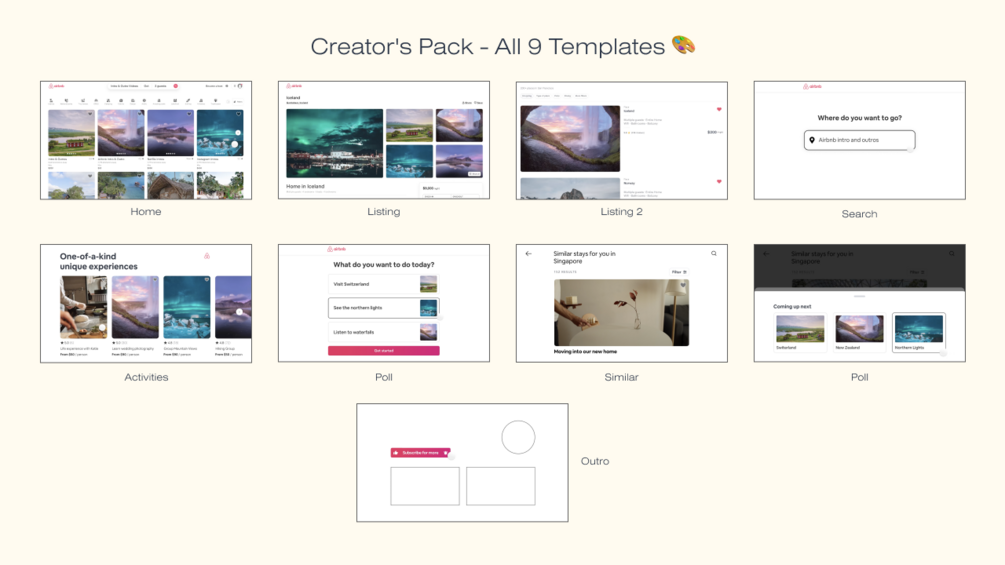Click the heart on the Similar stay photo
The height and width of the screenshot is (565, 1005).
pyautogui.click(x=683, y=285)
